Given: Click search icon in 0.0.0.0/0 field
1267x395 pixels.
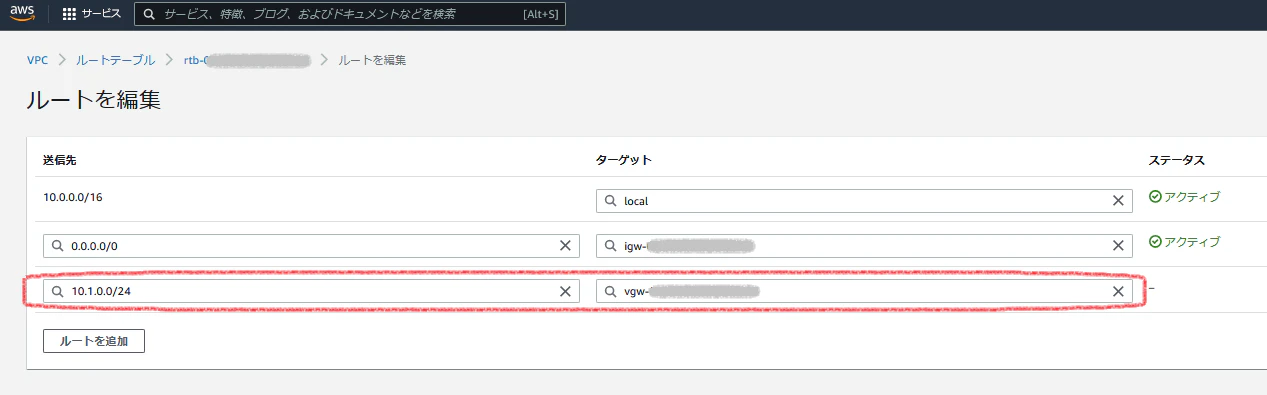Looking at the screenshot, I should [x=57, y=246].
